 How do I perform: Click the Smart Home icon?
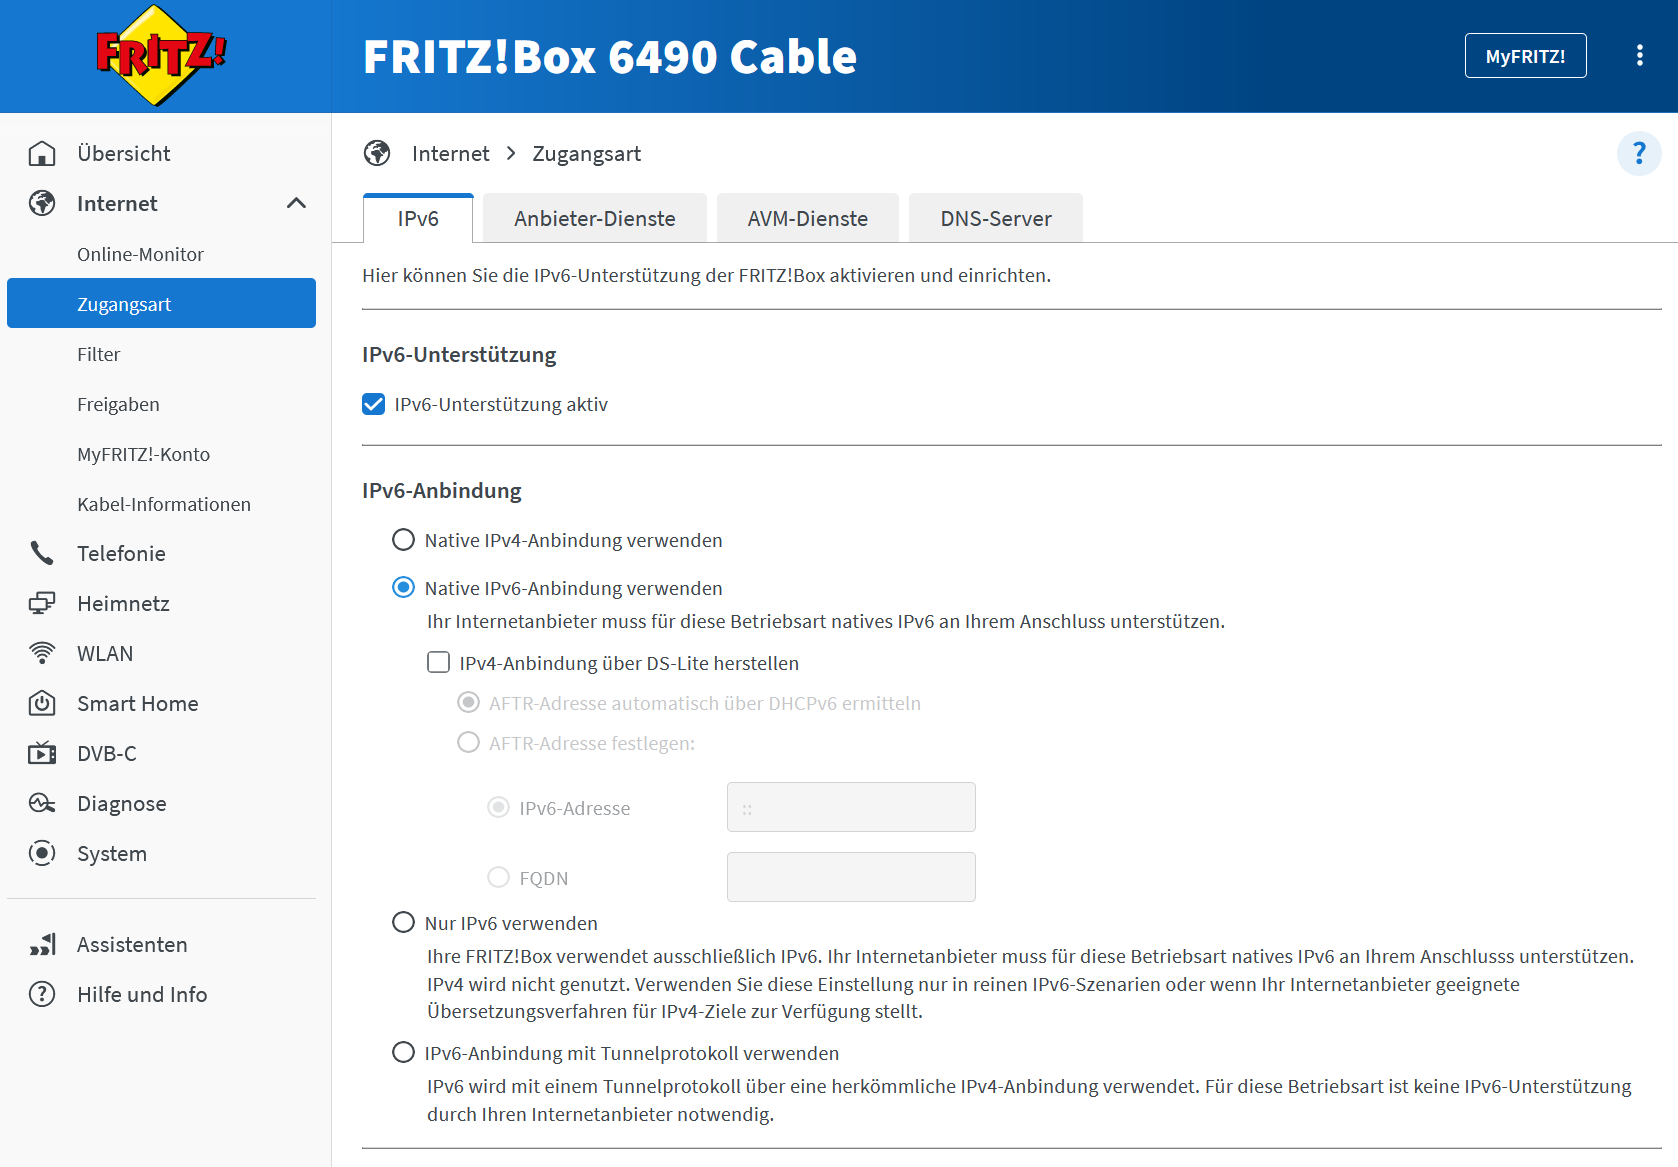42,703
